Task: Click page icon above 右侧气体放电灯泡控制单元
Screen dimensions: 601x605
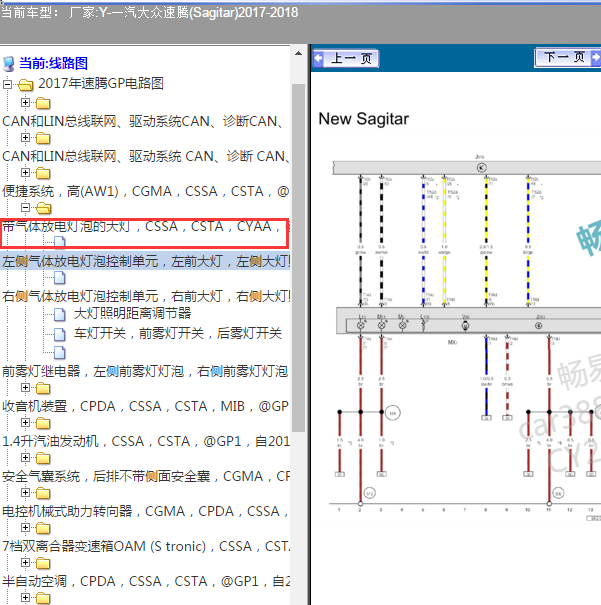Action: coord(60,277)
